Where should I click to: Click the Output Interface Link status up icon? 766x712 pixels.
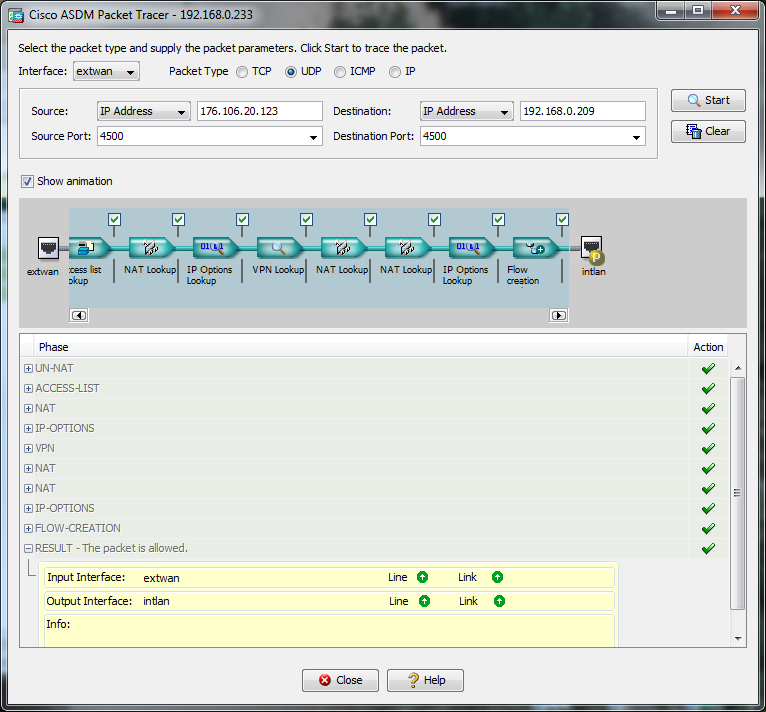(499, 601)
